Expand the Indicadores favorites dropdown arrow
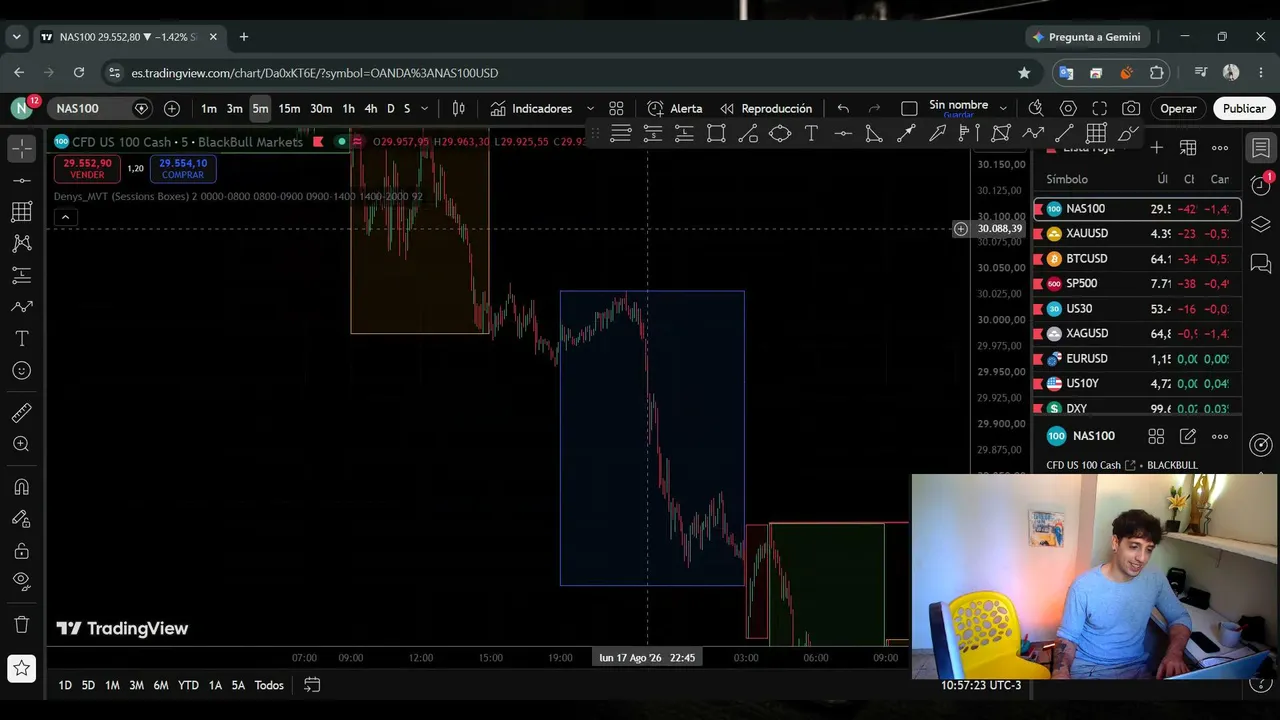 click(x=590, y=108)
